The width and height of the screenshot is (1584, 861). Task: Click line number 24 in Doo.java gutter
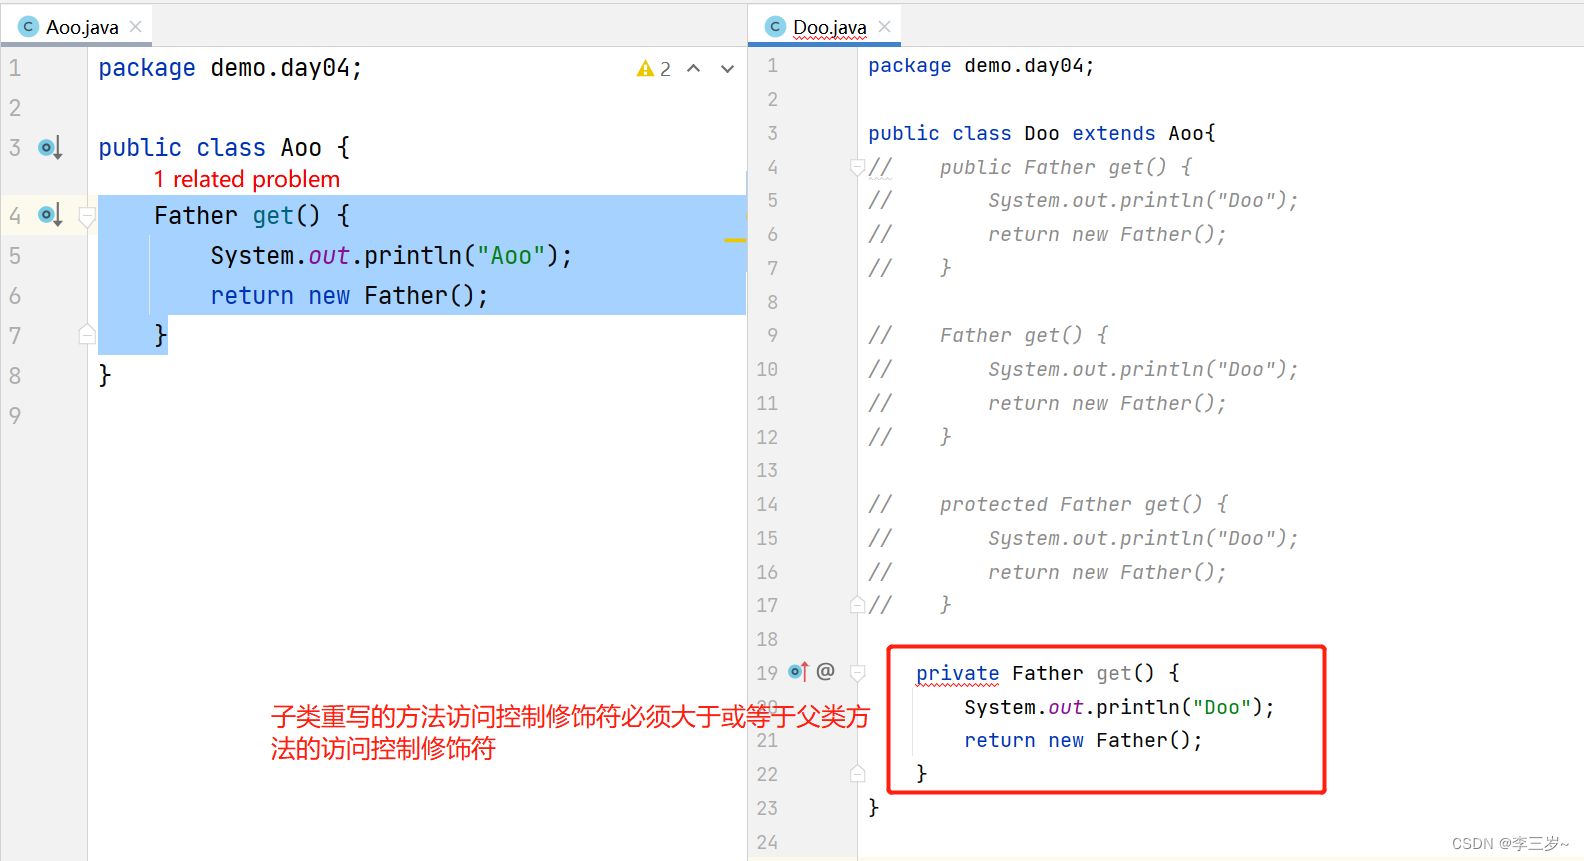[767, 842]
